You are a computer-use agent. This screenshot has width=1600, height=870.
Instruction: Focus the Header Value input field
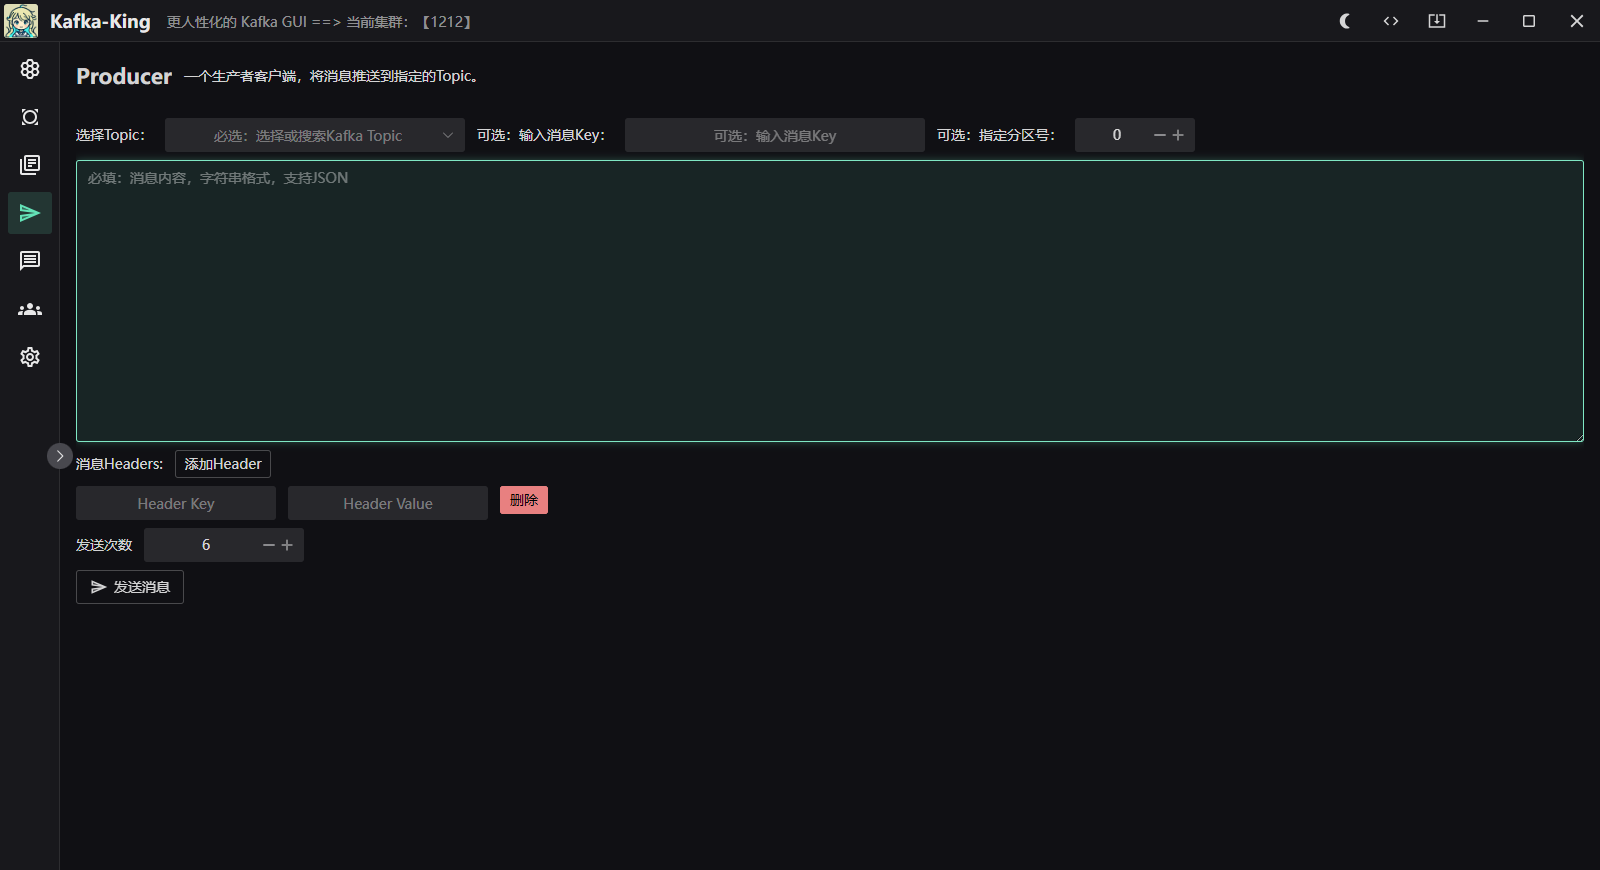tap(388, 503)
